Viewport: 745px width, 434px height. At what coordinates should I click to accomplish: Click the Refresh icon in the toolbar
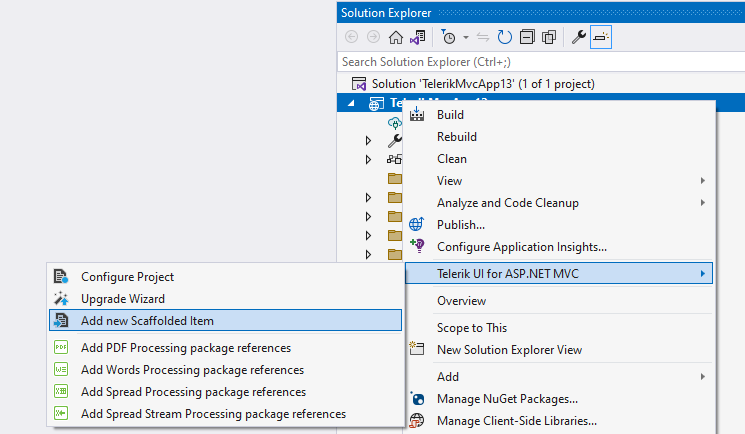click(x=505, y=37)
